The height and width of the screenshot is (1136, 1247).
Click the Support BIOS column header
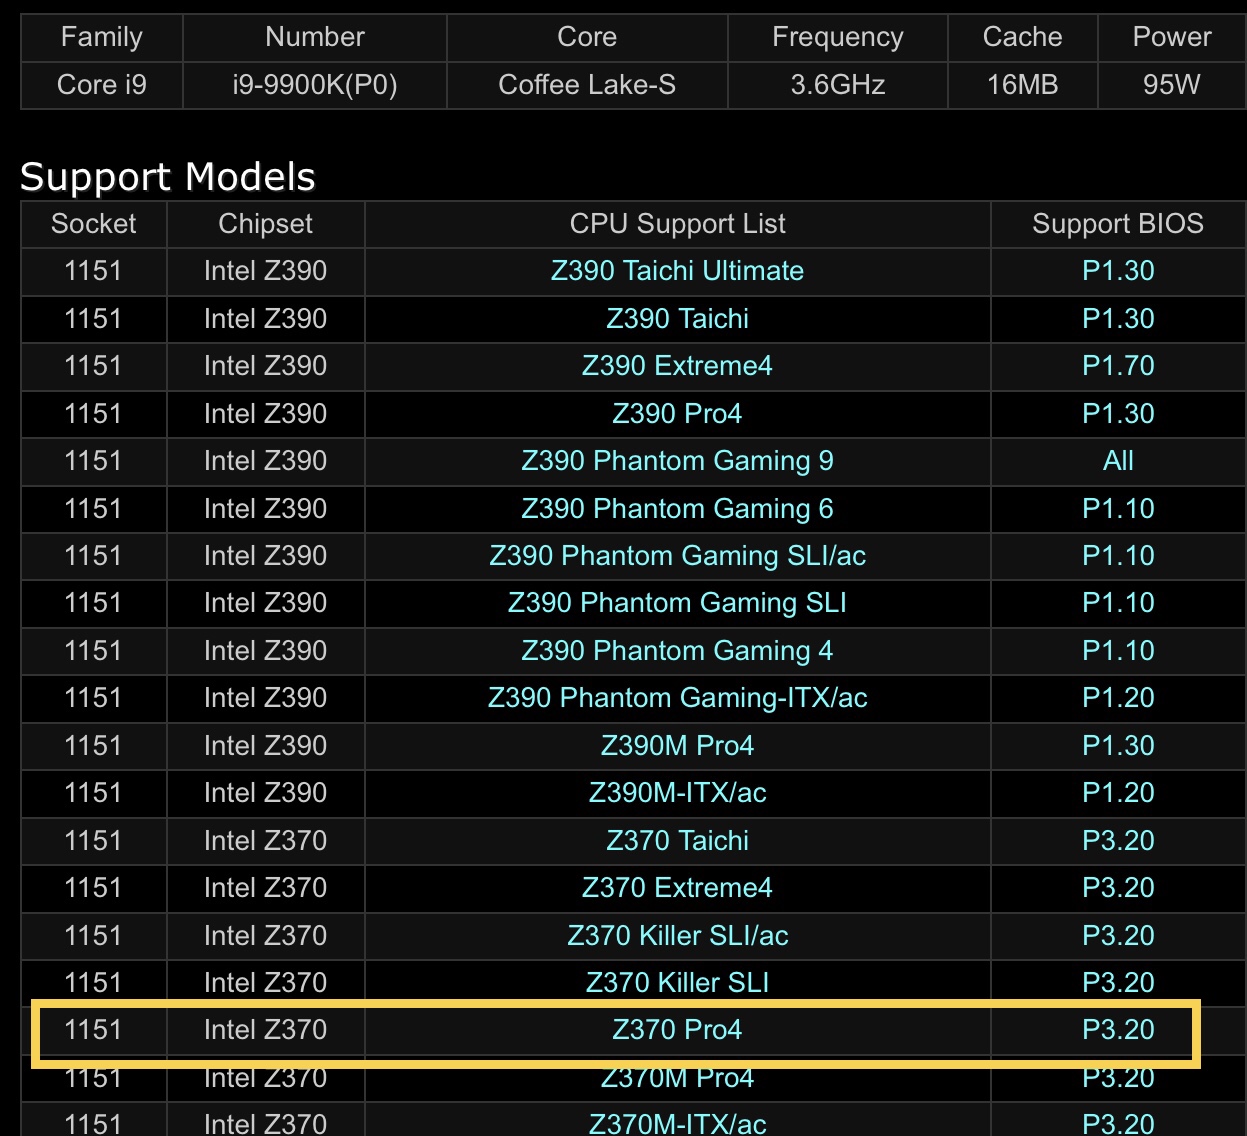click(x=1118, y=224)
